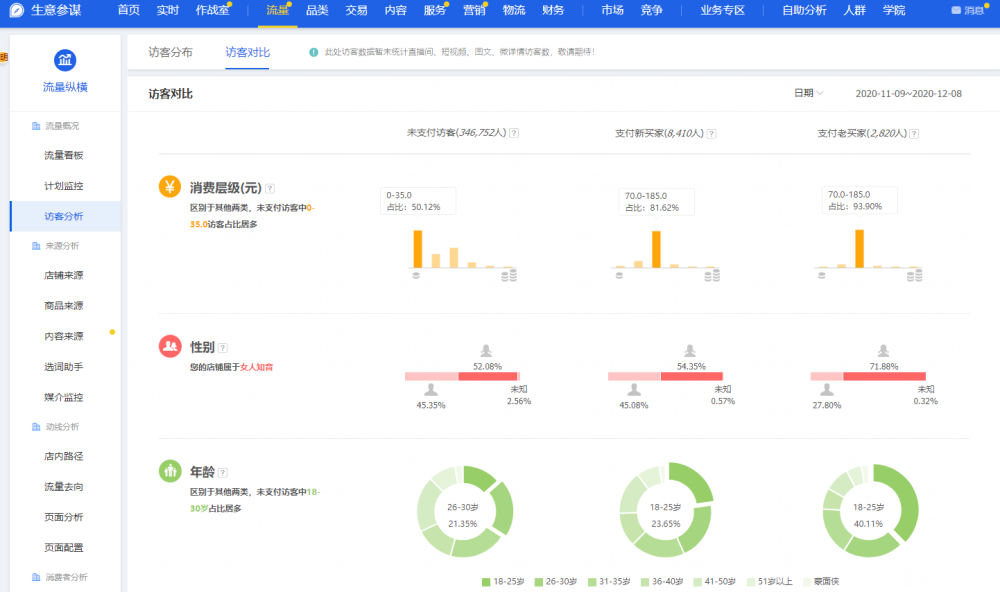Click the orange yen 消费层级 icon
Viewport: 1000px width, 592px height.
point(170,187)
